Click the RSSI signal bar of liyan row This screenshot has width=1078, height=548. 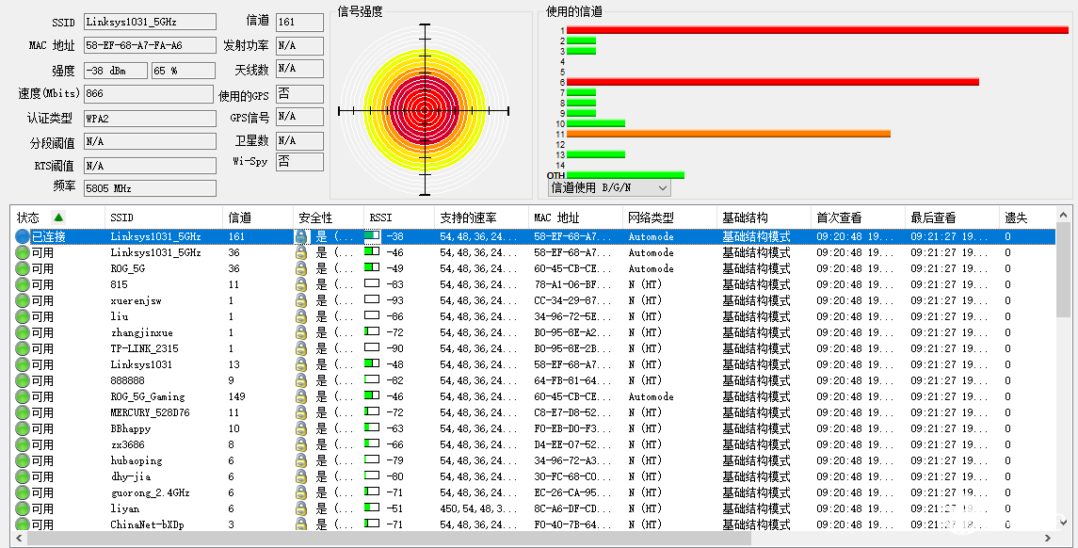(372, 507)
